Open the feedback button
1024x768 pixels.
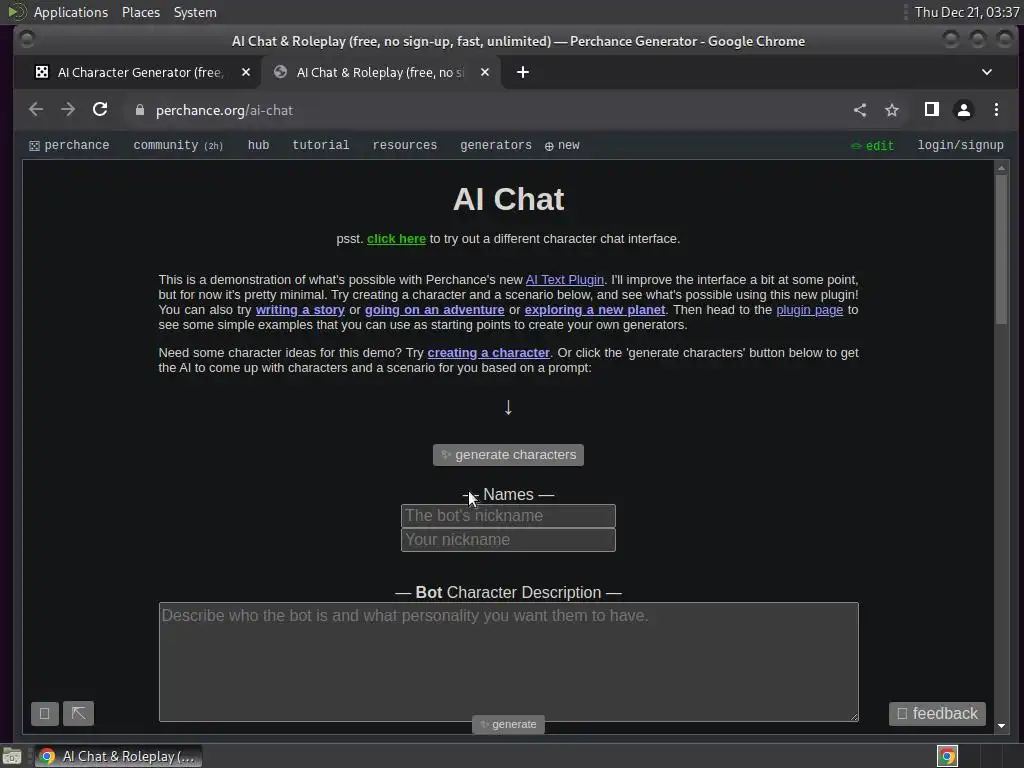pos(937,713)
